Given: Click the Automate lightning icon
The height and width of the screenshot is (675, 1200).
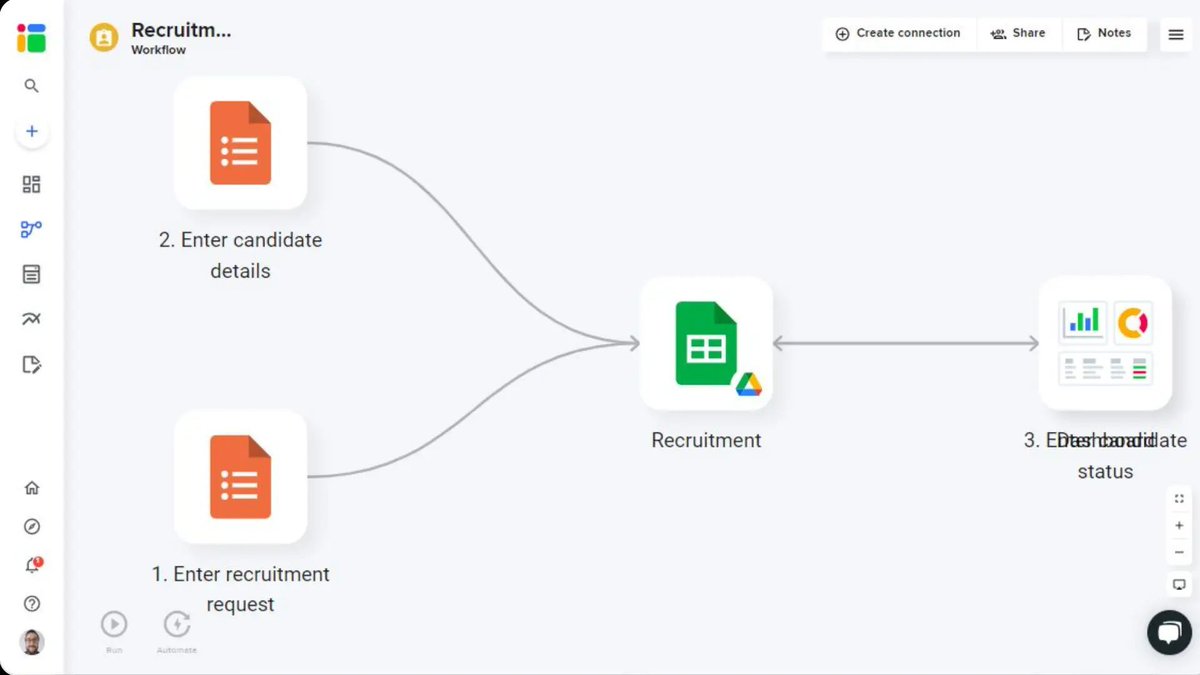Looking at the screenshot, I should (x=177, y=624).
